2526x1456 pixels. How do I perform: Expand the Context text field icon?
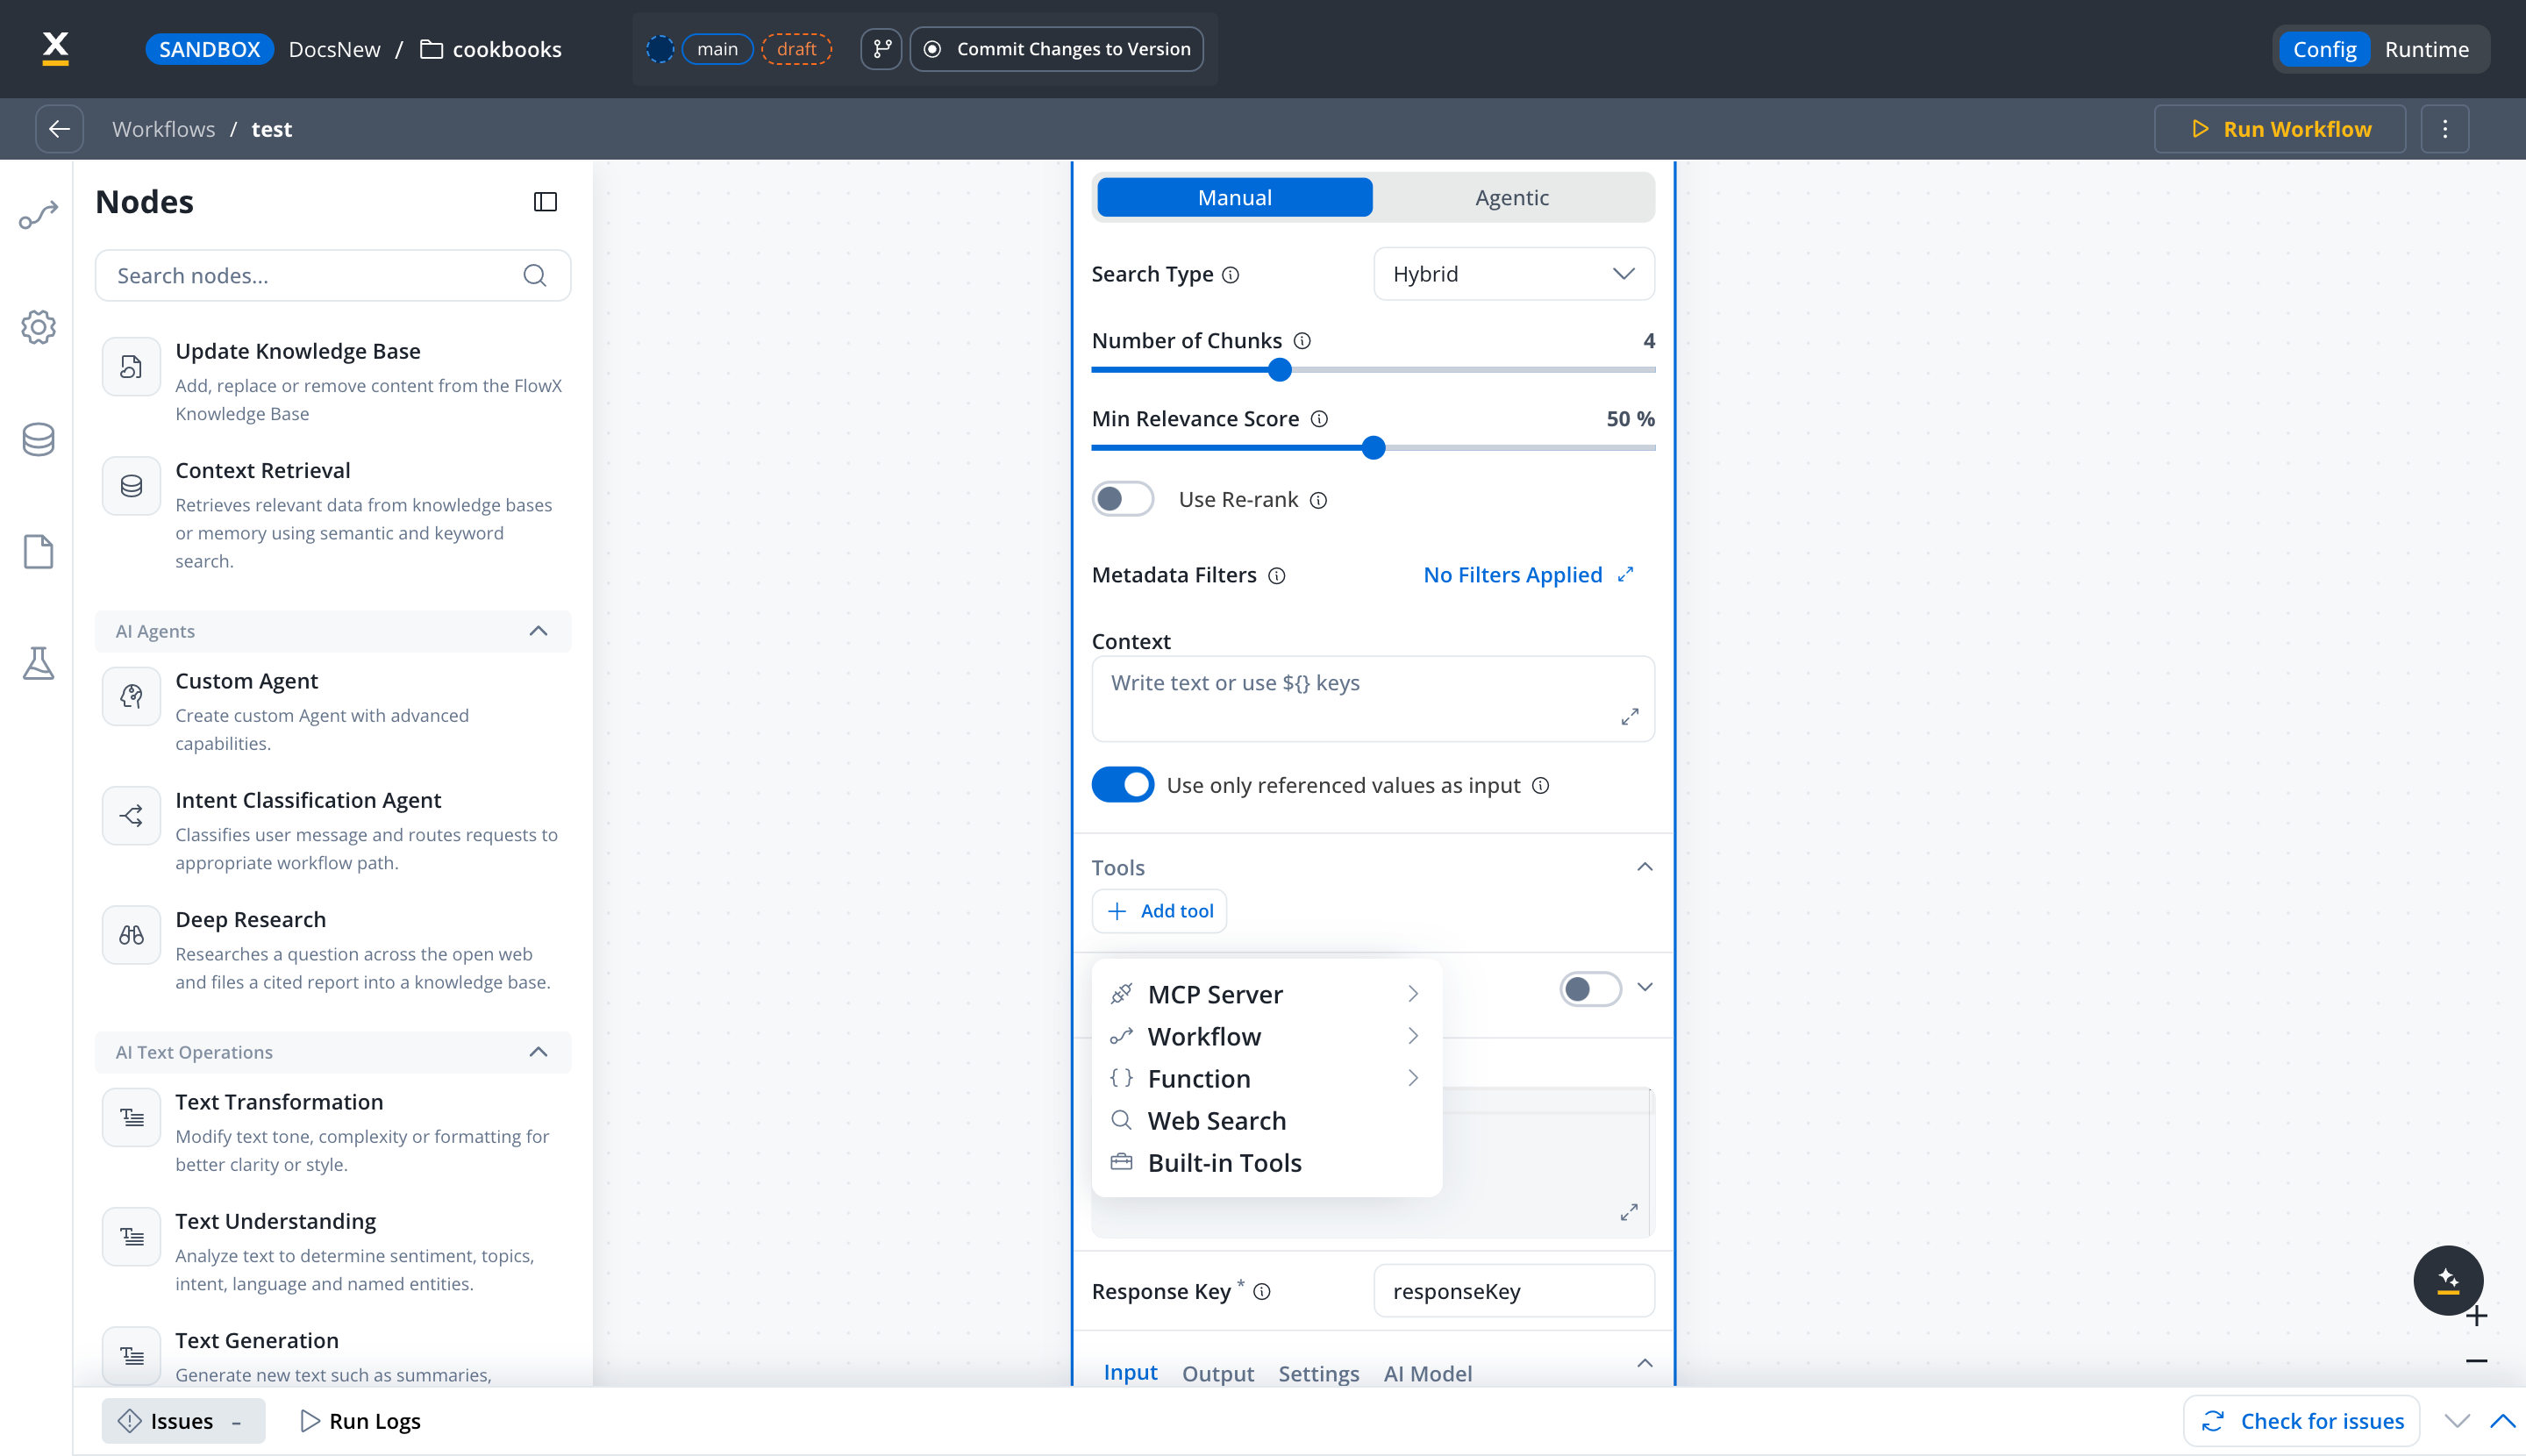[1630, 717]
